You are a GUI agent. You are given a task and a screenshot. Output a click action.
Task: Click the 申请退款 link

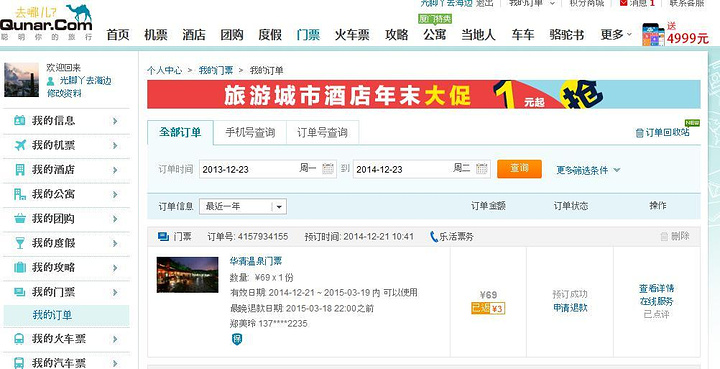(570, 308)
